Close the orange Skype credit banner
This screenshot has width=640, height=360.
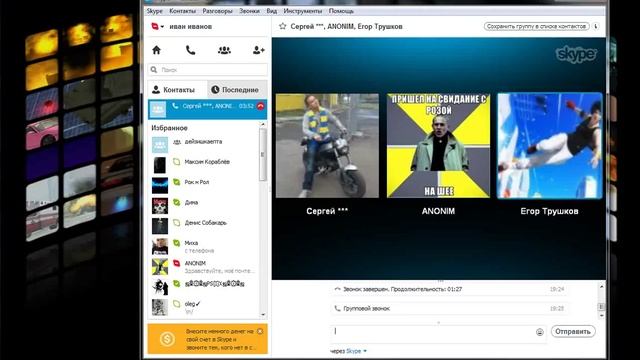260,331
